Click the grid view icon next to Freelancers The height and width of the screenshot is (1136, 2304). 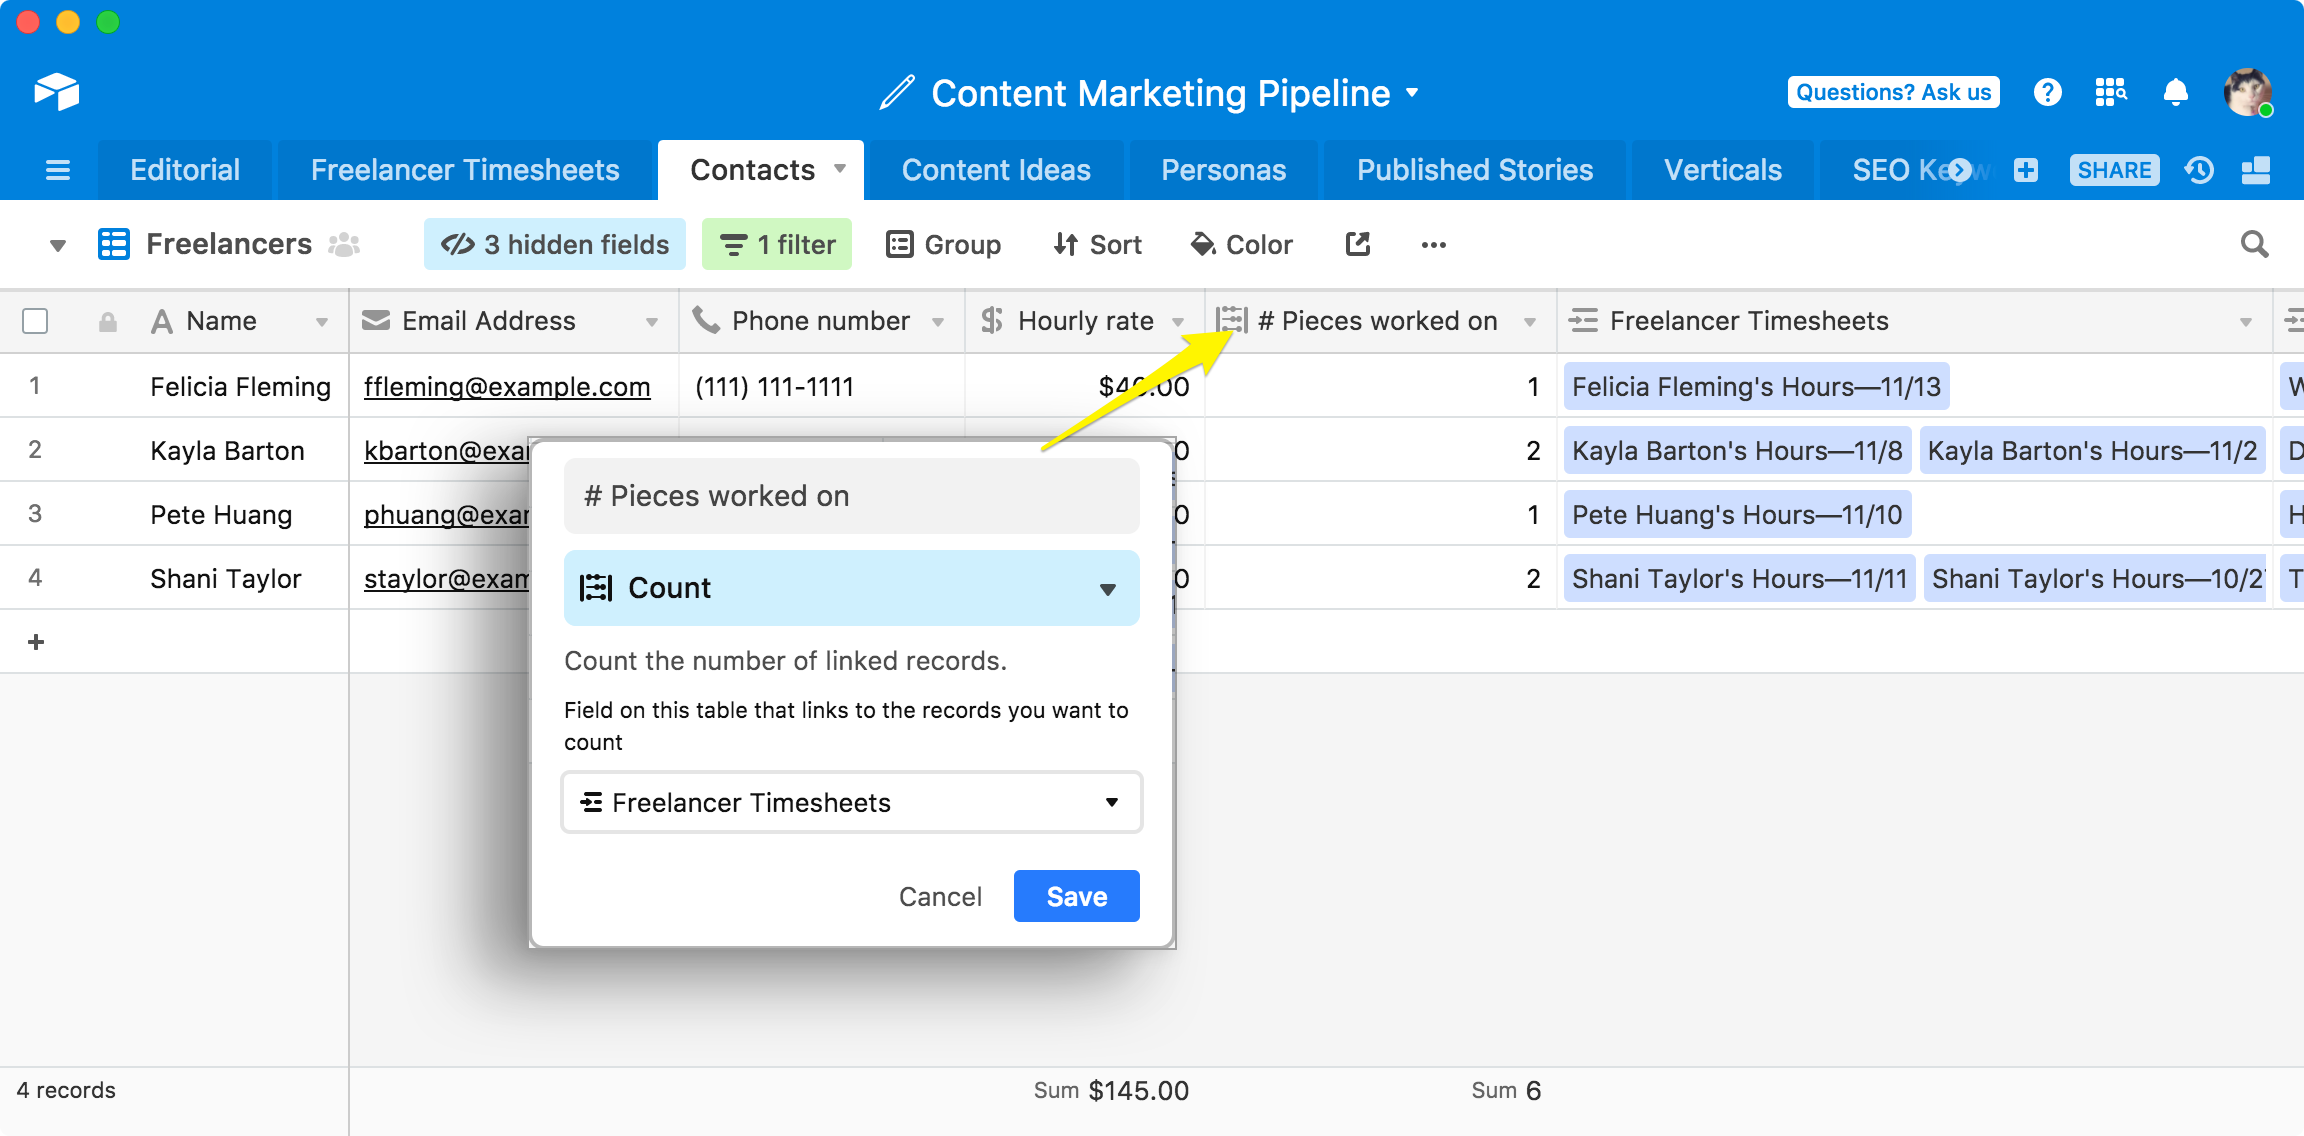click(x=114, y=244)
